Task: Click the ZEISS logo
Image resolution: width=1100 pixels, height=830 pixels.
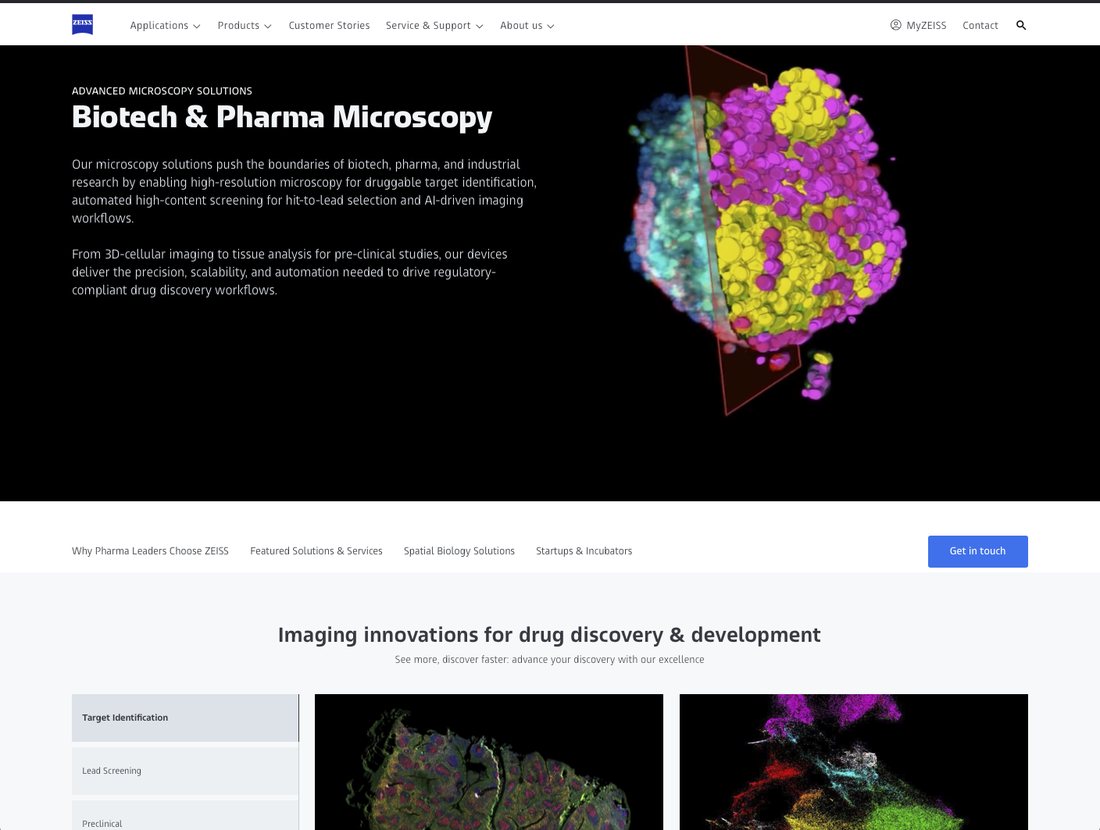Action: tap(82, 25)
